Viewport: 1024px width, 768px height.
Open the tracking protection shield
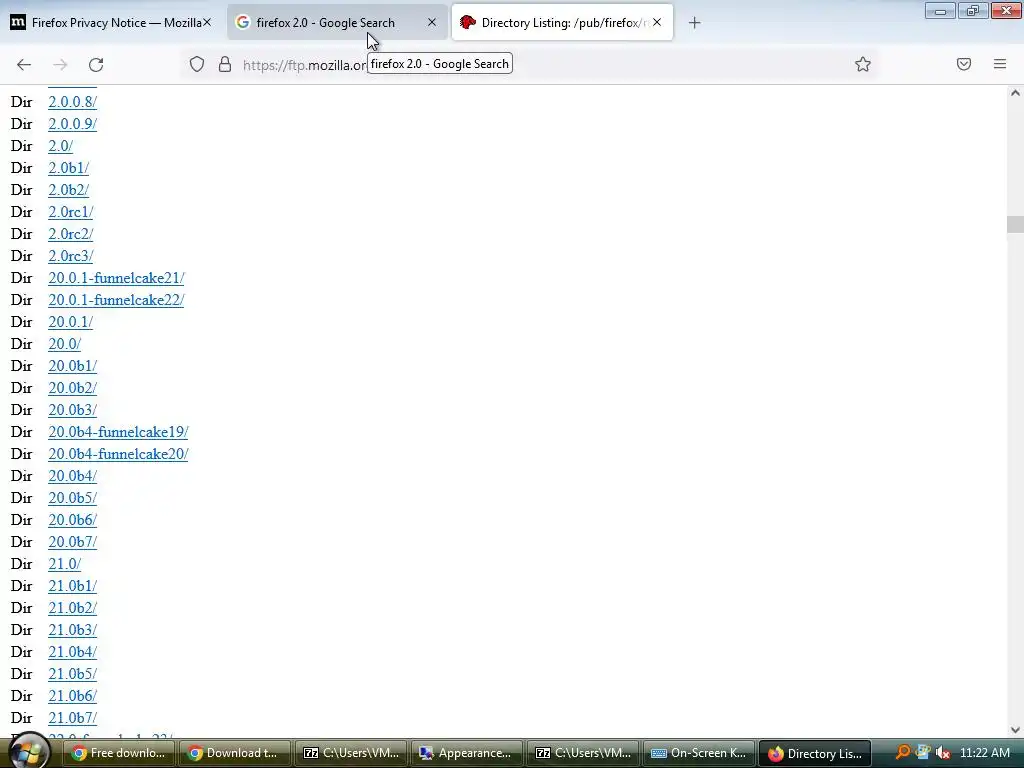197,64
